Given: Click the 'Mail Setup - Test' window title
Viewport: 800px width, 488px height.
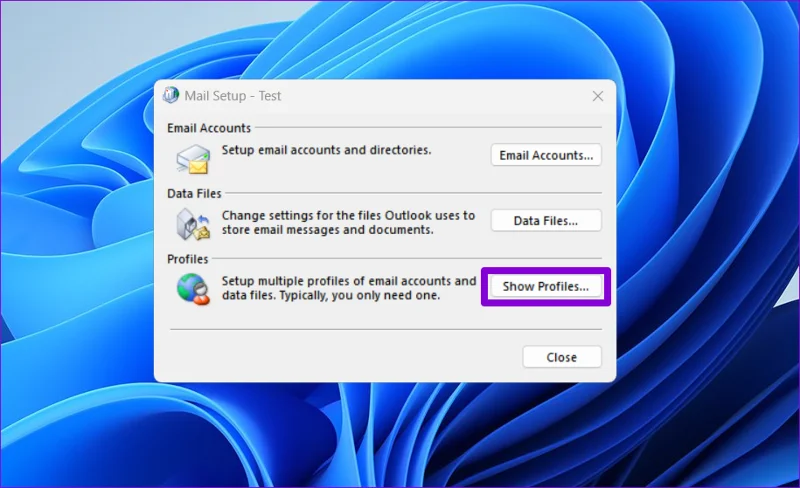Looking at the screenshot, I should pyautogui.click(x=233, y=96).
